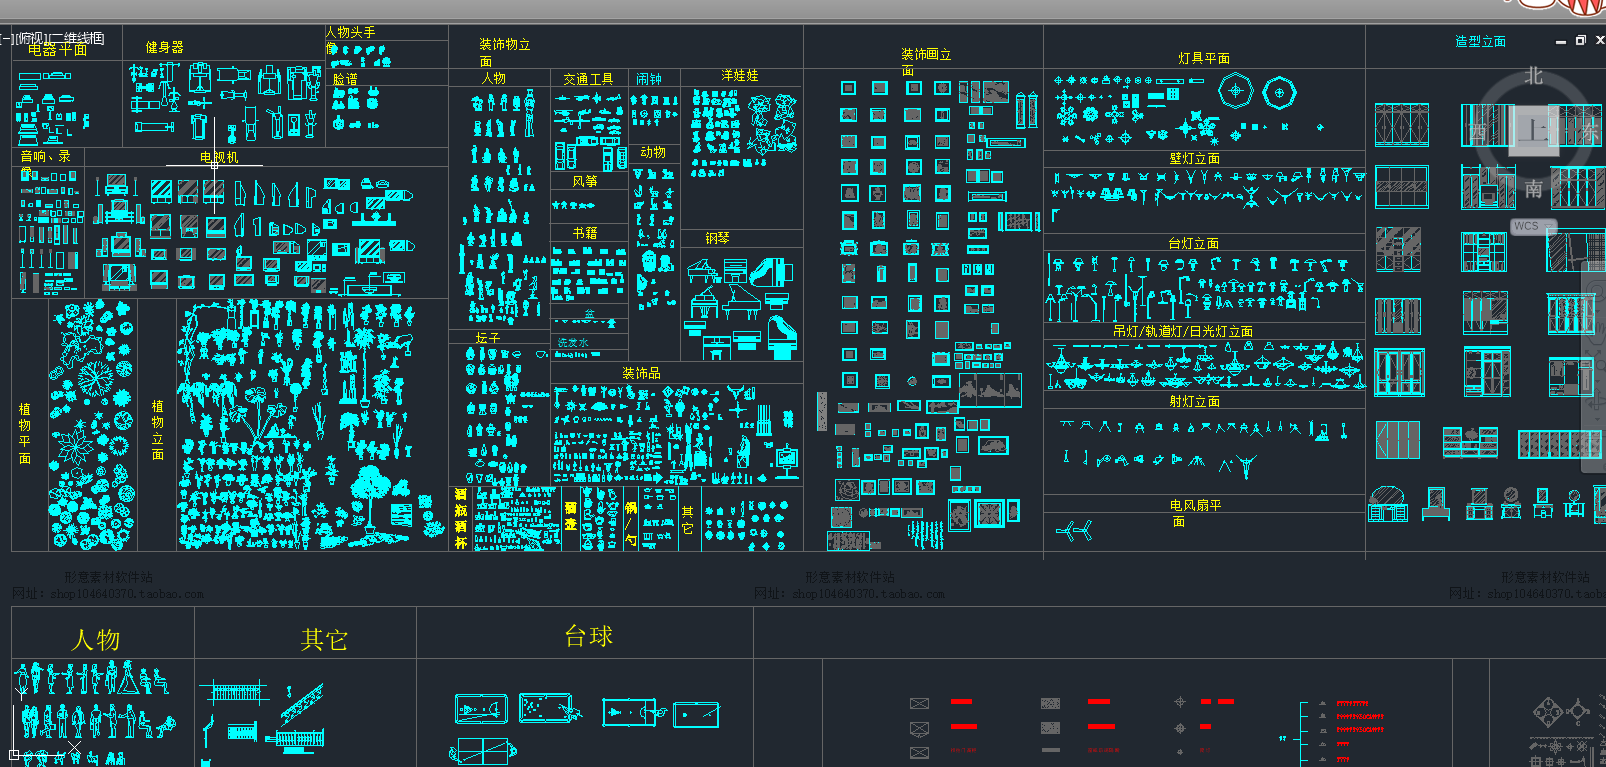The height and width of the screenshot is (767, 1606).
Task: Click the 电器平面 heading text
Action: (57, 49)
